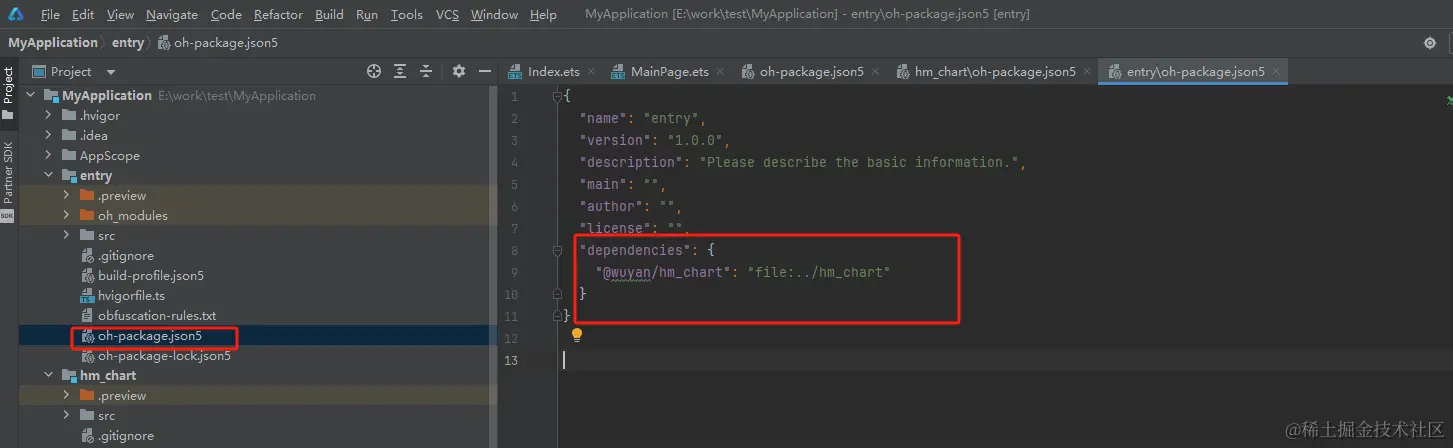Select hm_chart module name in tree
1453x448 pixels.
point(108,376)
